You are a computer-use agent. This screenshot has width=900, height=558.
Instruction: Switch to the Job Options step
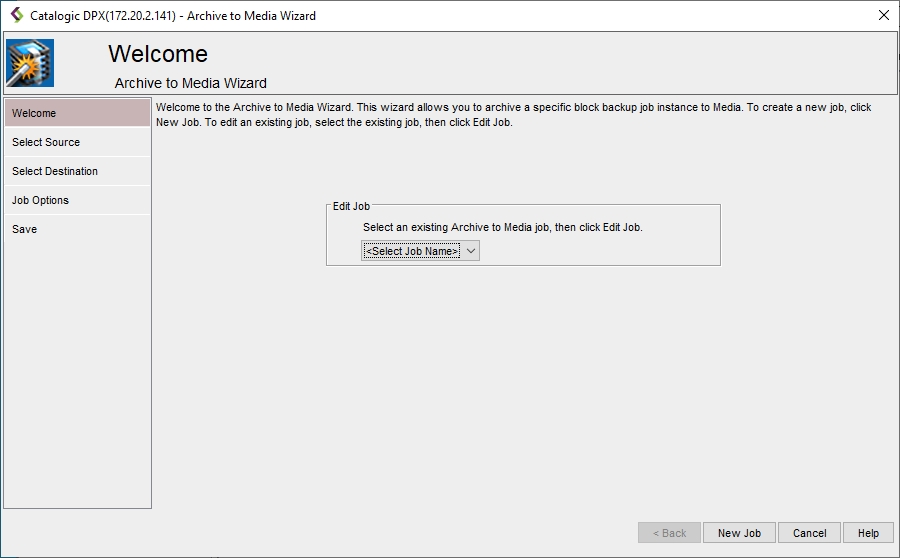coord(77,200)
